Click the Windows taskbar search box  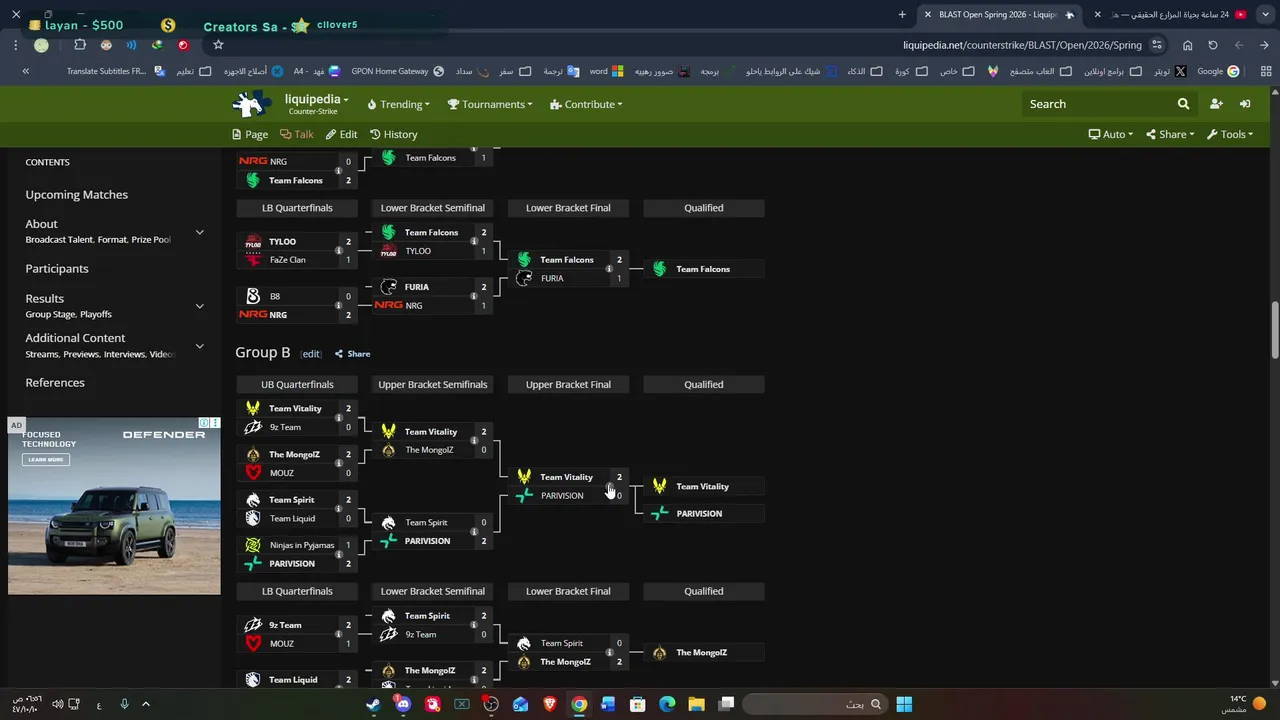(x=814, y=704)
